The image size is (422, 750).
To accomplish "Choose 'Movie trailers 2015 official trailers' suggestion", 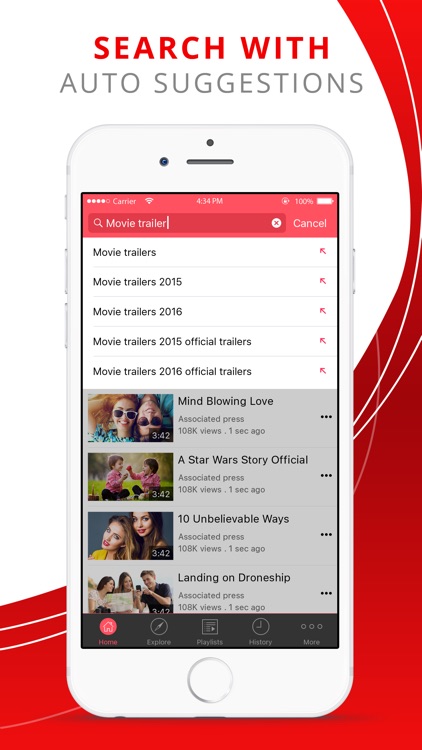I will [x=210, y=342].
